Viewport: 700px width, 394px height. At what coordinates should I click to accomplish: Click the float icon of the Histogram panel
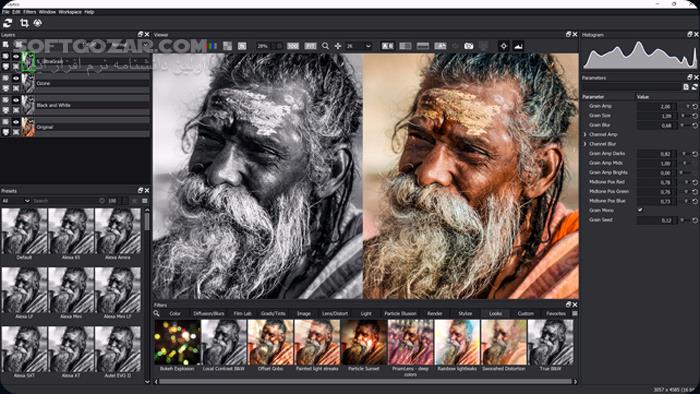690,34
